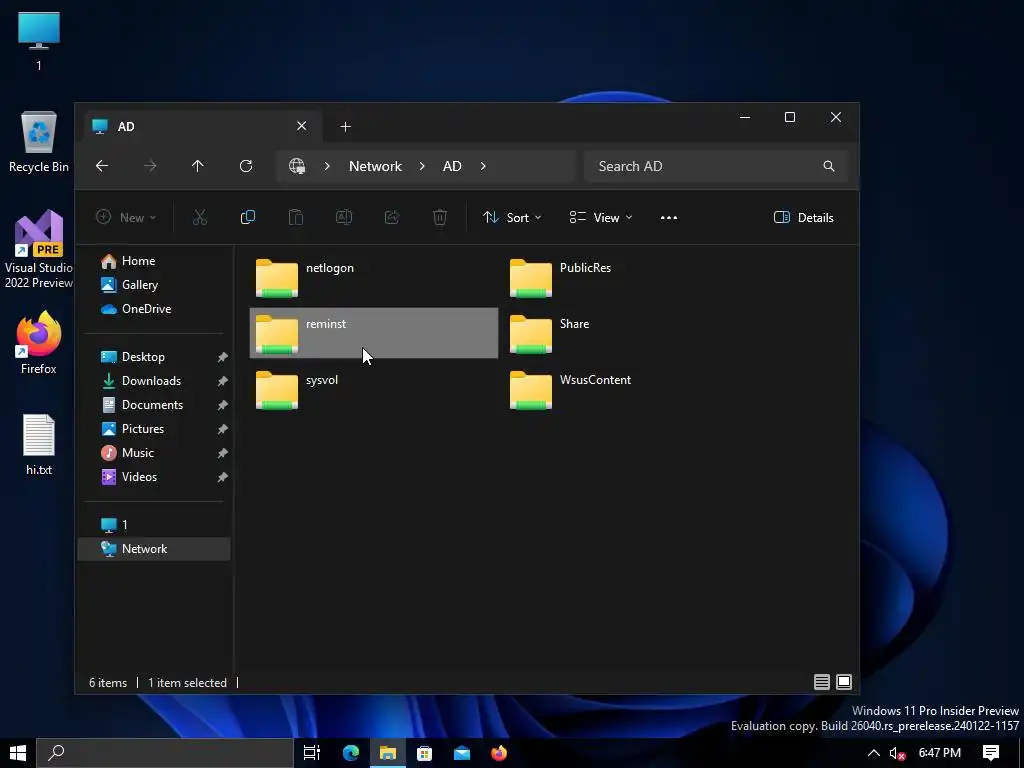Select hi.txt file on desktop
1024x768 pixels.
click(39, 445)
